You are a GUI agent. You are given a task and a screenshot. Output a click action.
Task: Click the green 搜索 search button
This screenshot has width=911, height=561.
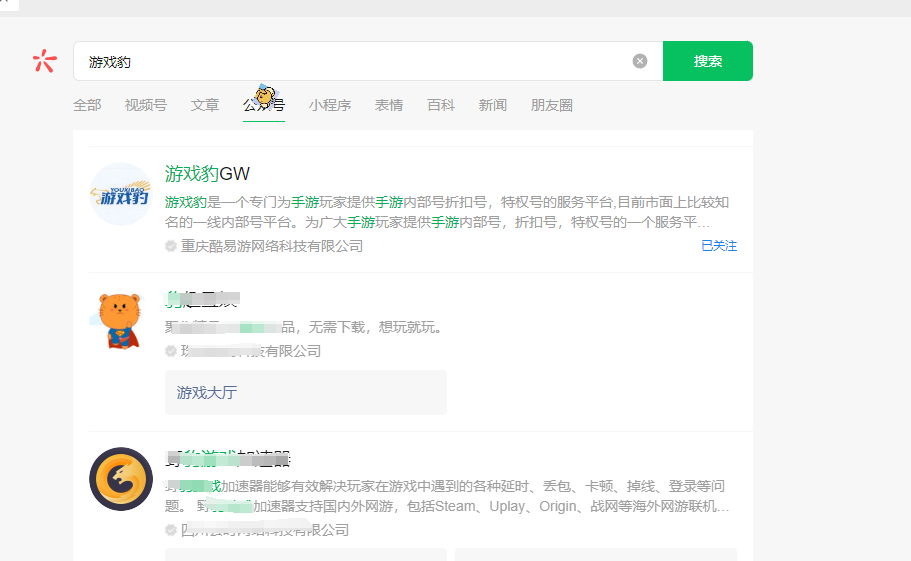pyautogui.click(x=708, y=61)
